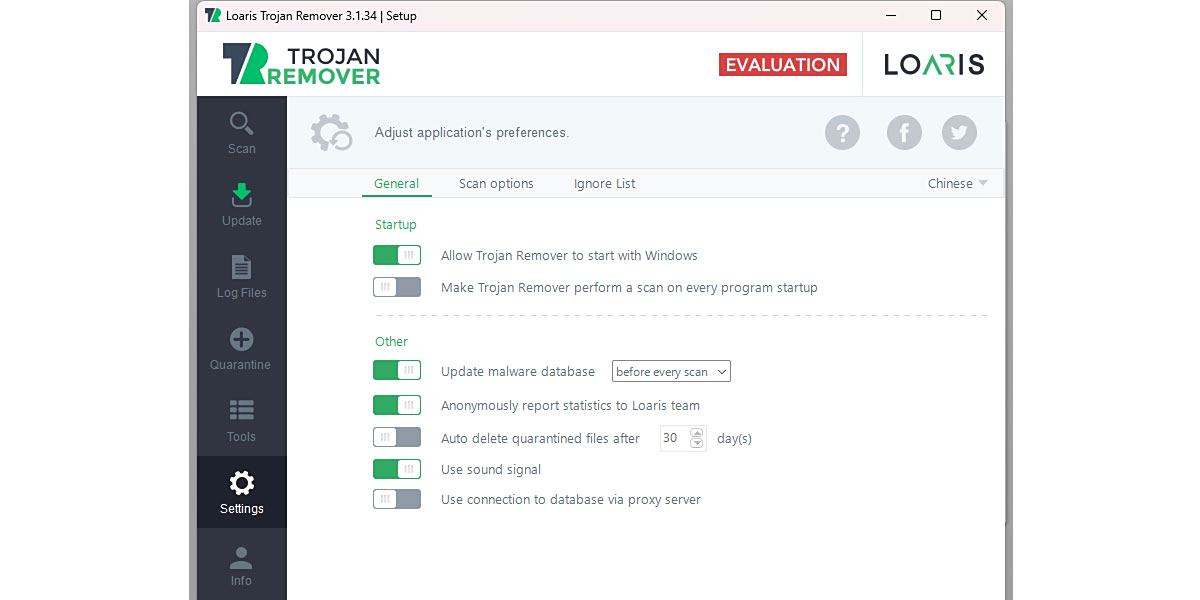Image resolution: width=1200 pixels, height=600 pixels.
Task: Open the Facebook share icon
Action: tap(904, 132)
